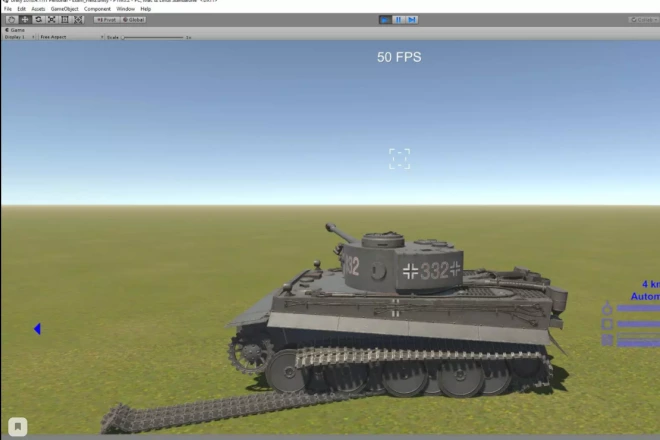
Task: Select the Rotate tool
Action: (38, 19)
